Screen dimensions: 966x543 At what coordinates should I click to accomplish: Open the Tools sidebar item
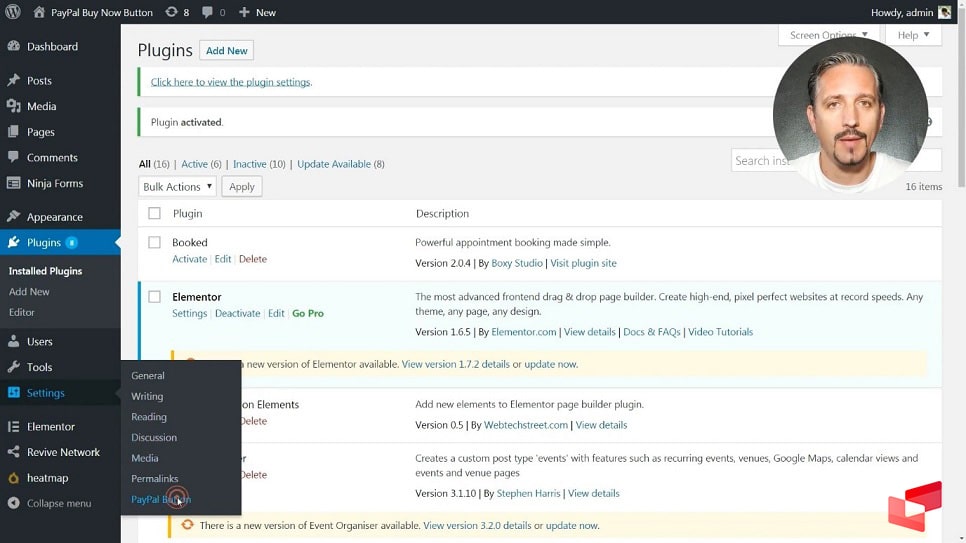[x=39, y=367]
